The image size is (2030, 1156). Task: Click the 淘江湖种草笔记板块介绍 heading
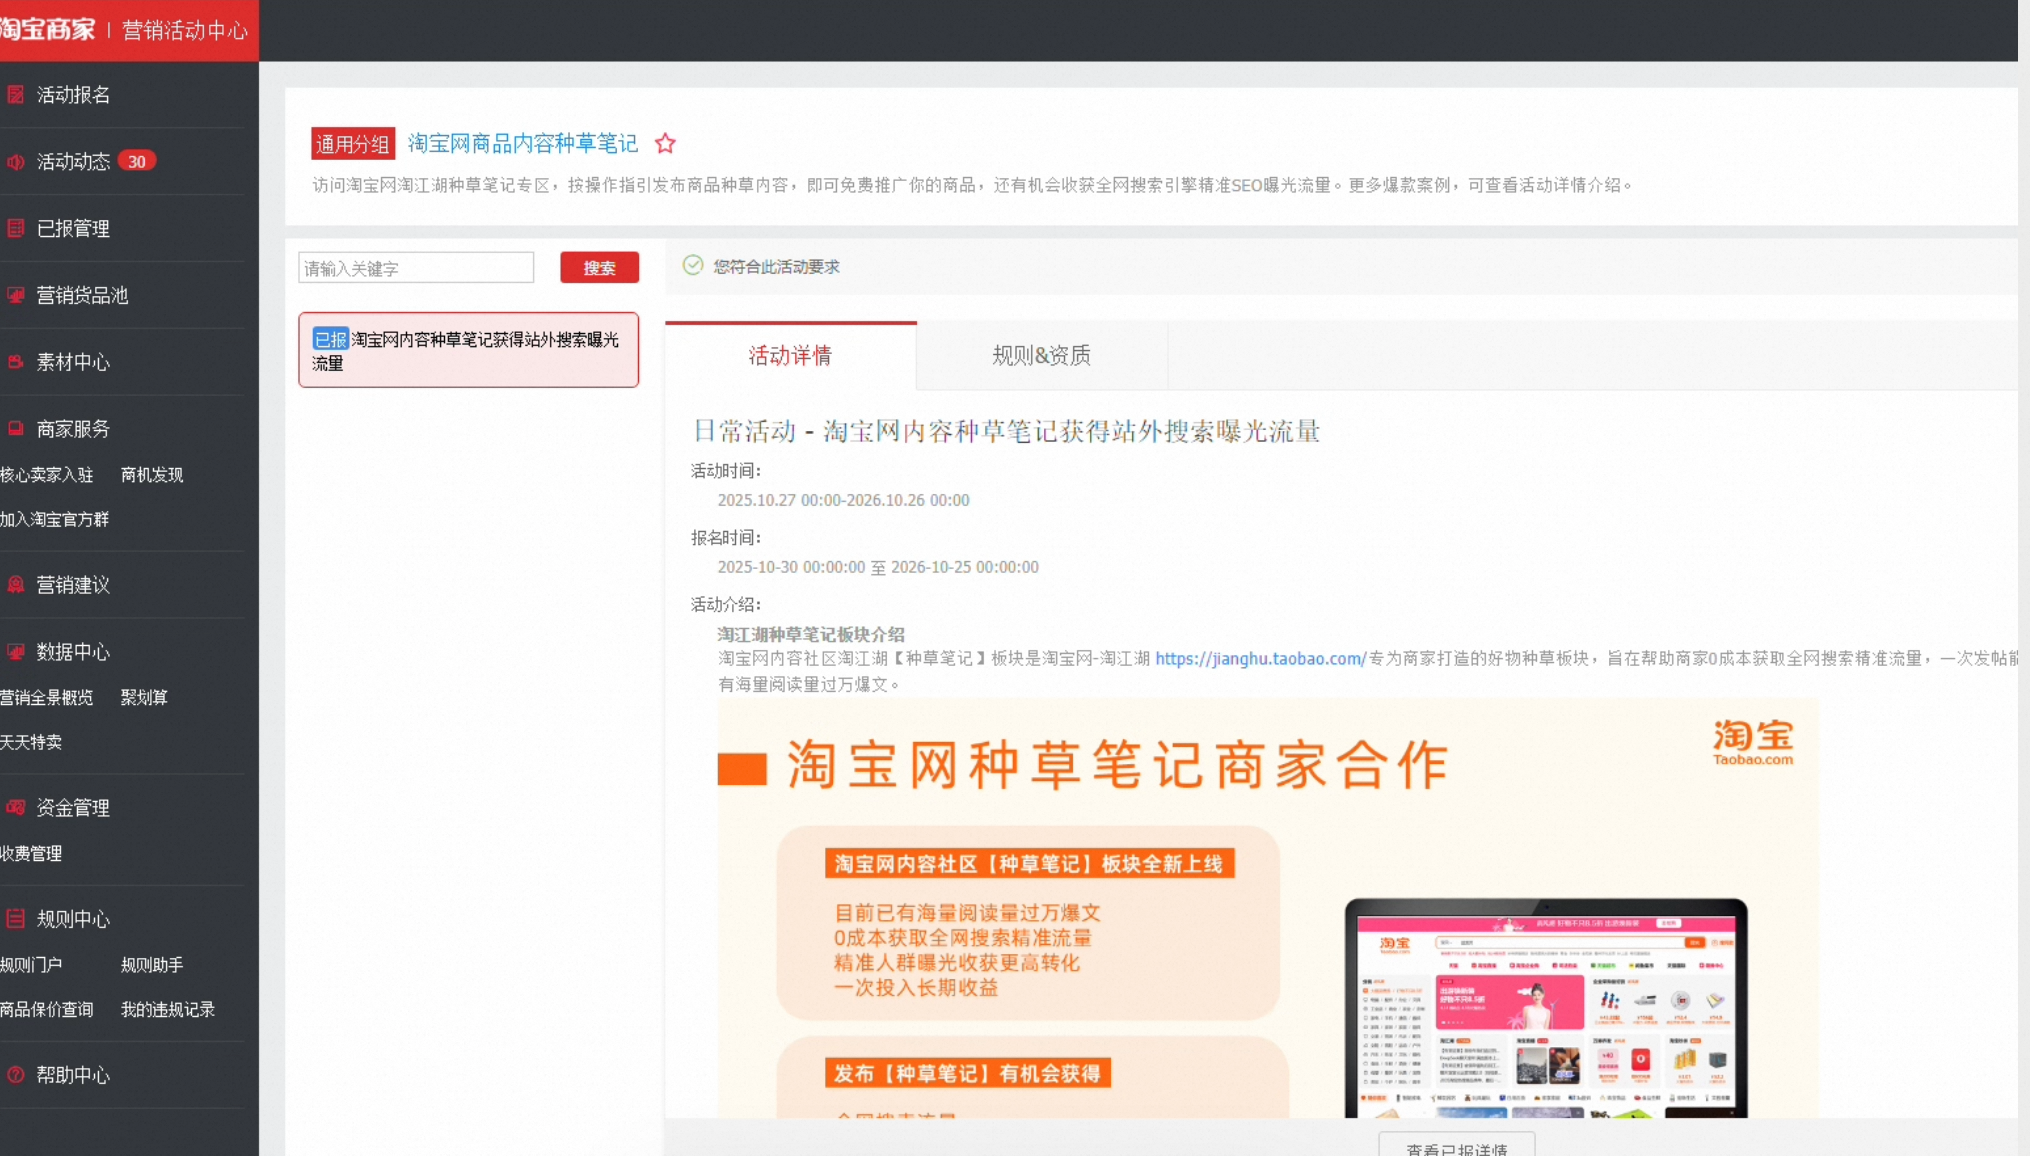(811, 635)
